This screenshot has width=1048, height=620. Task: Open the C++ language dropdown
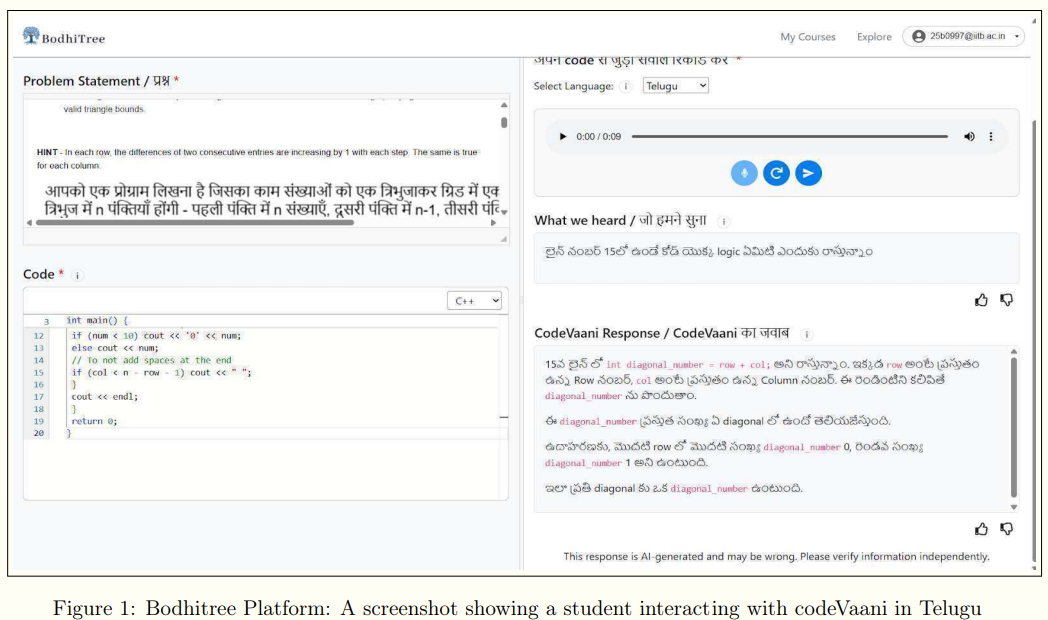click(475, 301)
